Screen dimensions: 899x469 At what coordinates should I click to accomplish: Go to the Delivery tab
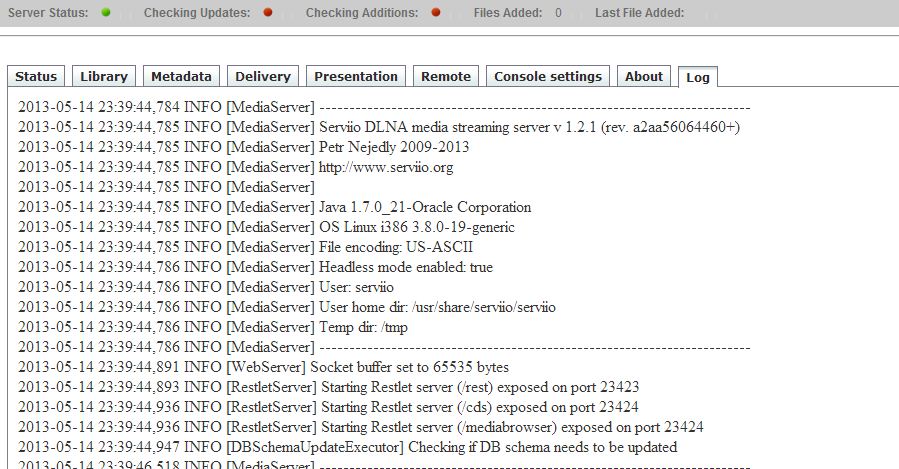(x=262, y=76)
